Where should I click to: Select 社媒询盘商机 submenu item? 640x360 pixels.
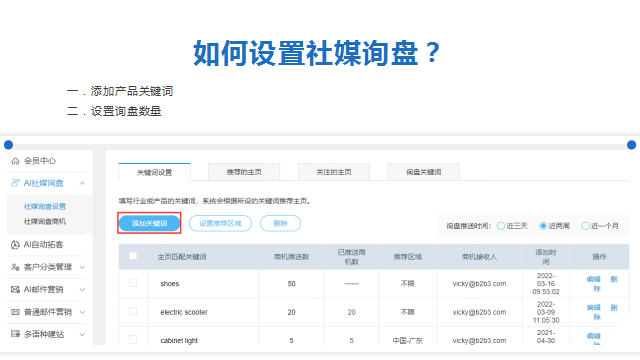coord(45,222)
